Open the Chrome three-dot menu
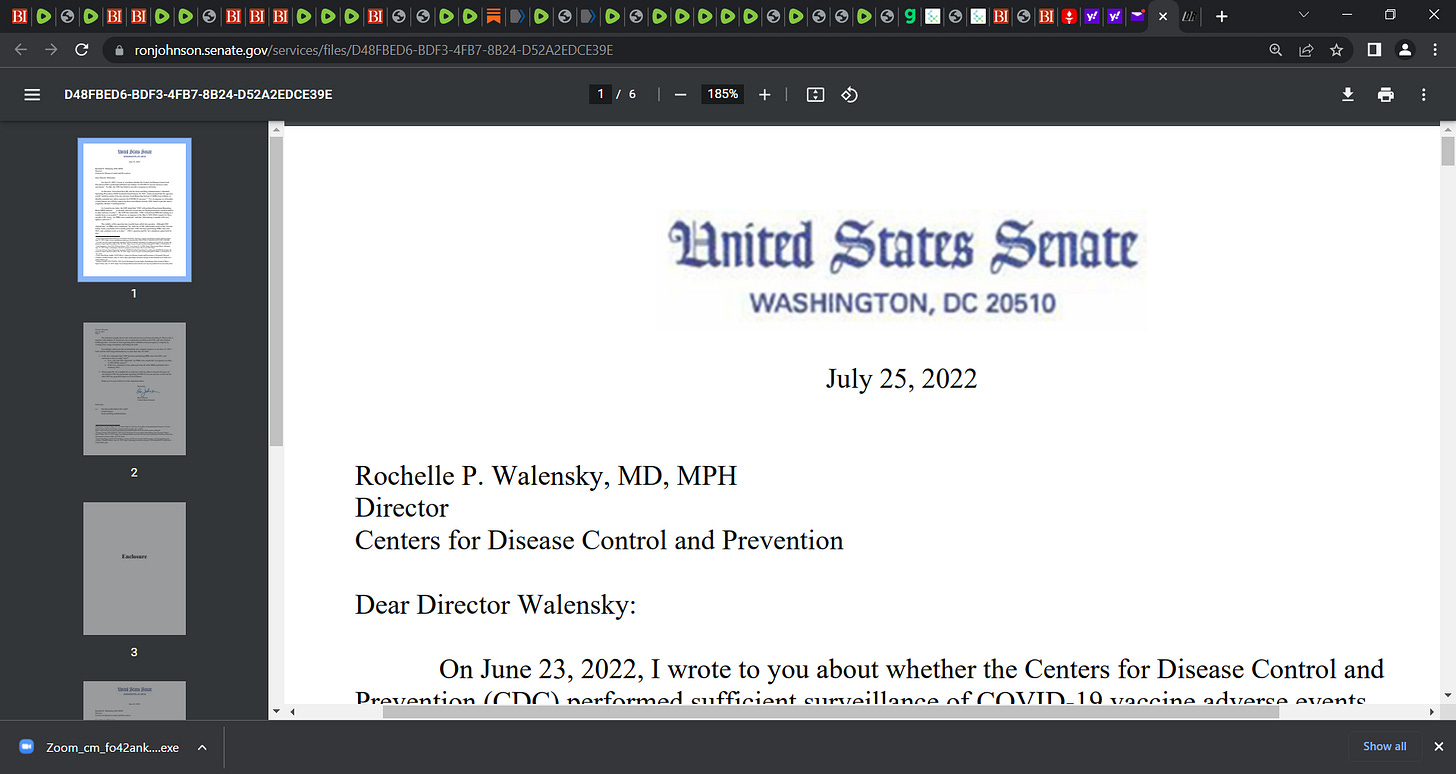The height and width of the screenshot is (774, 1456). coord(1435,50)
